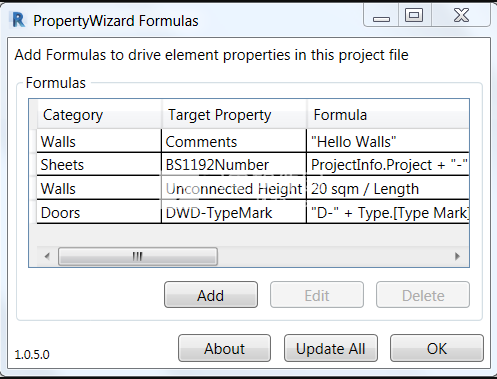Click the Update All button
Viewport: 497px width, 379px height.
(x=331, y=348)
